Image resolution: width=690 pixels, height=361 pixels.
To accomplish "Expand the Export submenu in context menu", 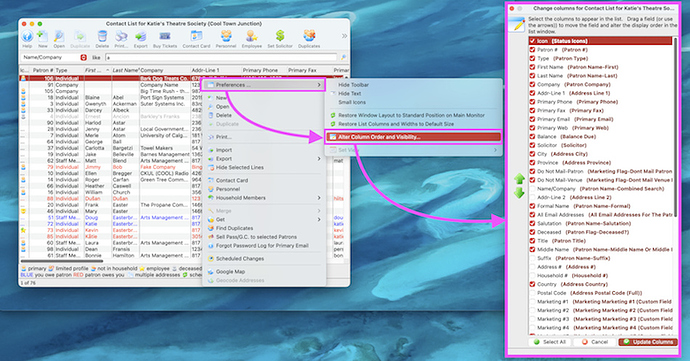I will tap(264, 158).
